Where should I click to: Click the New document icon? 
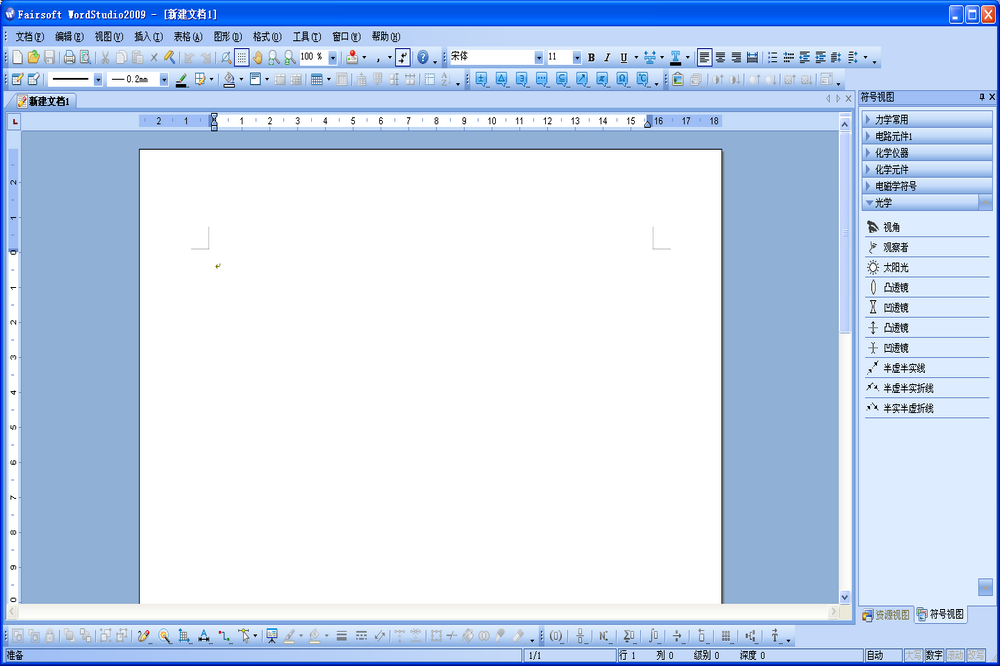[x=16, y=58]
